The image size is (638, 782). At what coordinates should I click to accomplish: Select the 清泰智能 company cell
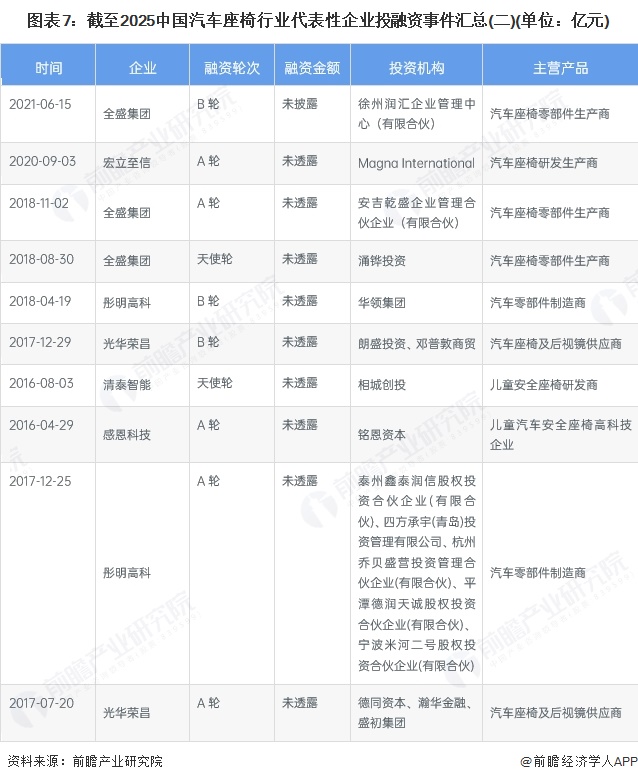point(127,384)
